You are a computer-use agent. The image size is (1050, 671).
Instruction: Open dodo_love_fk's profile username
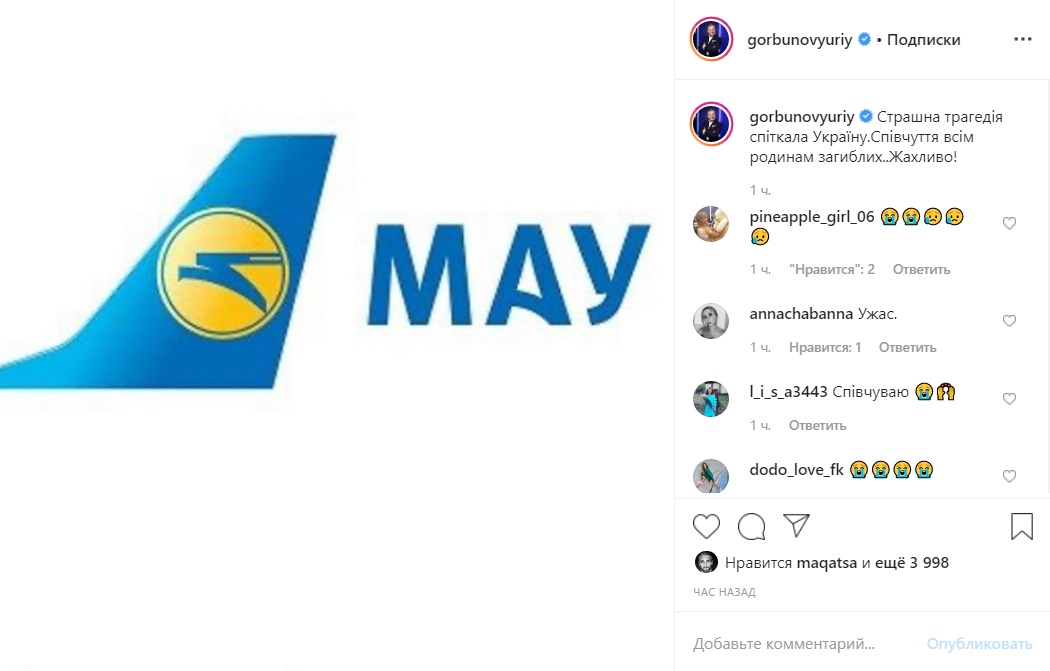(x=796, y=470)
